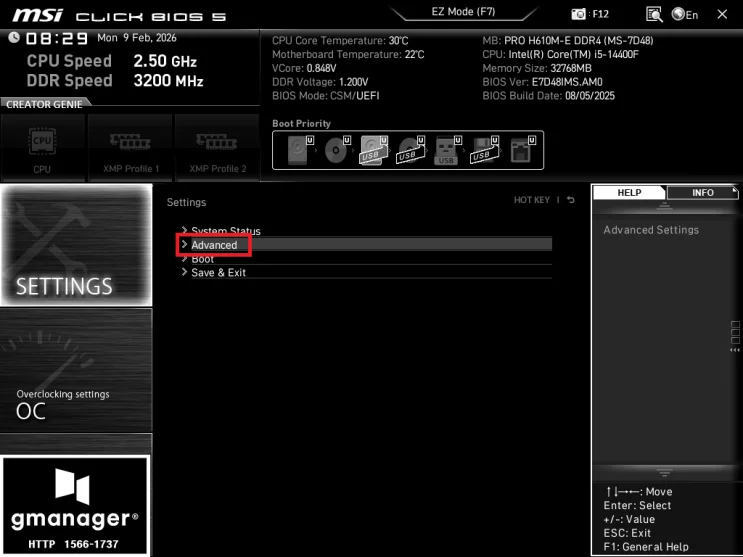Image resolution: width=743 pixels, height=557 pixels.
Task: Toggle Creator Genie CPU mode
Action: (x=43, y=148)
